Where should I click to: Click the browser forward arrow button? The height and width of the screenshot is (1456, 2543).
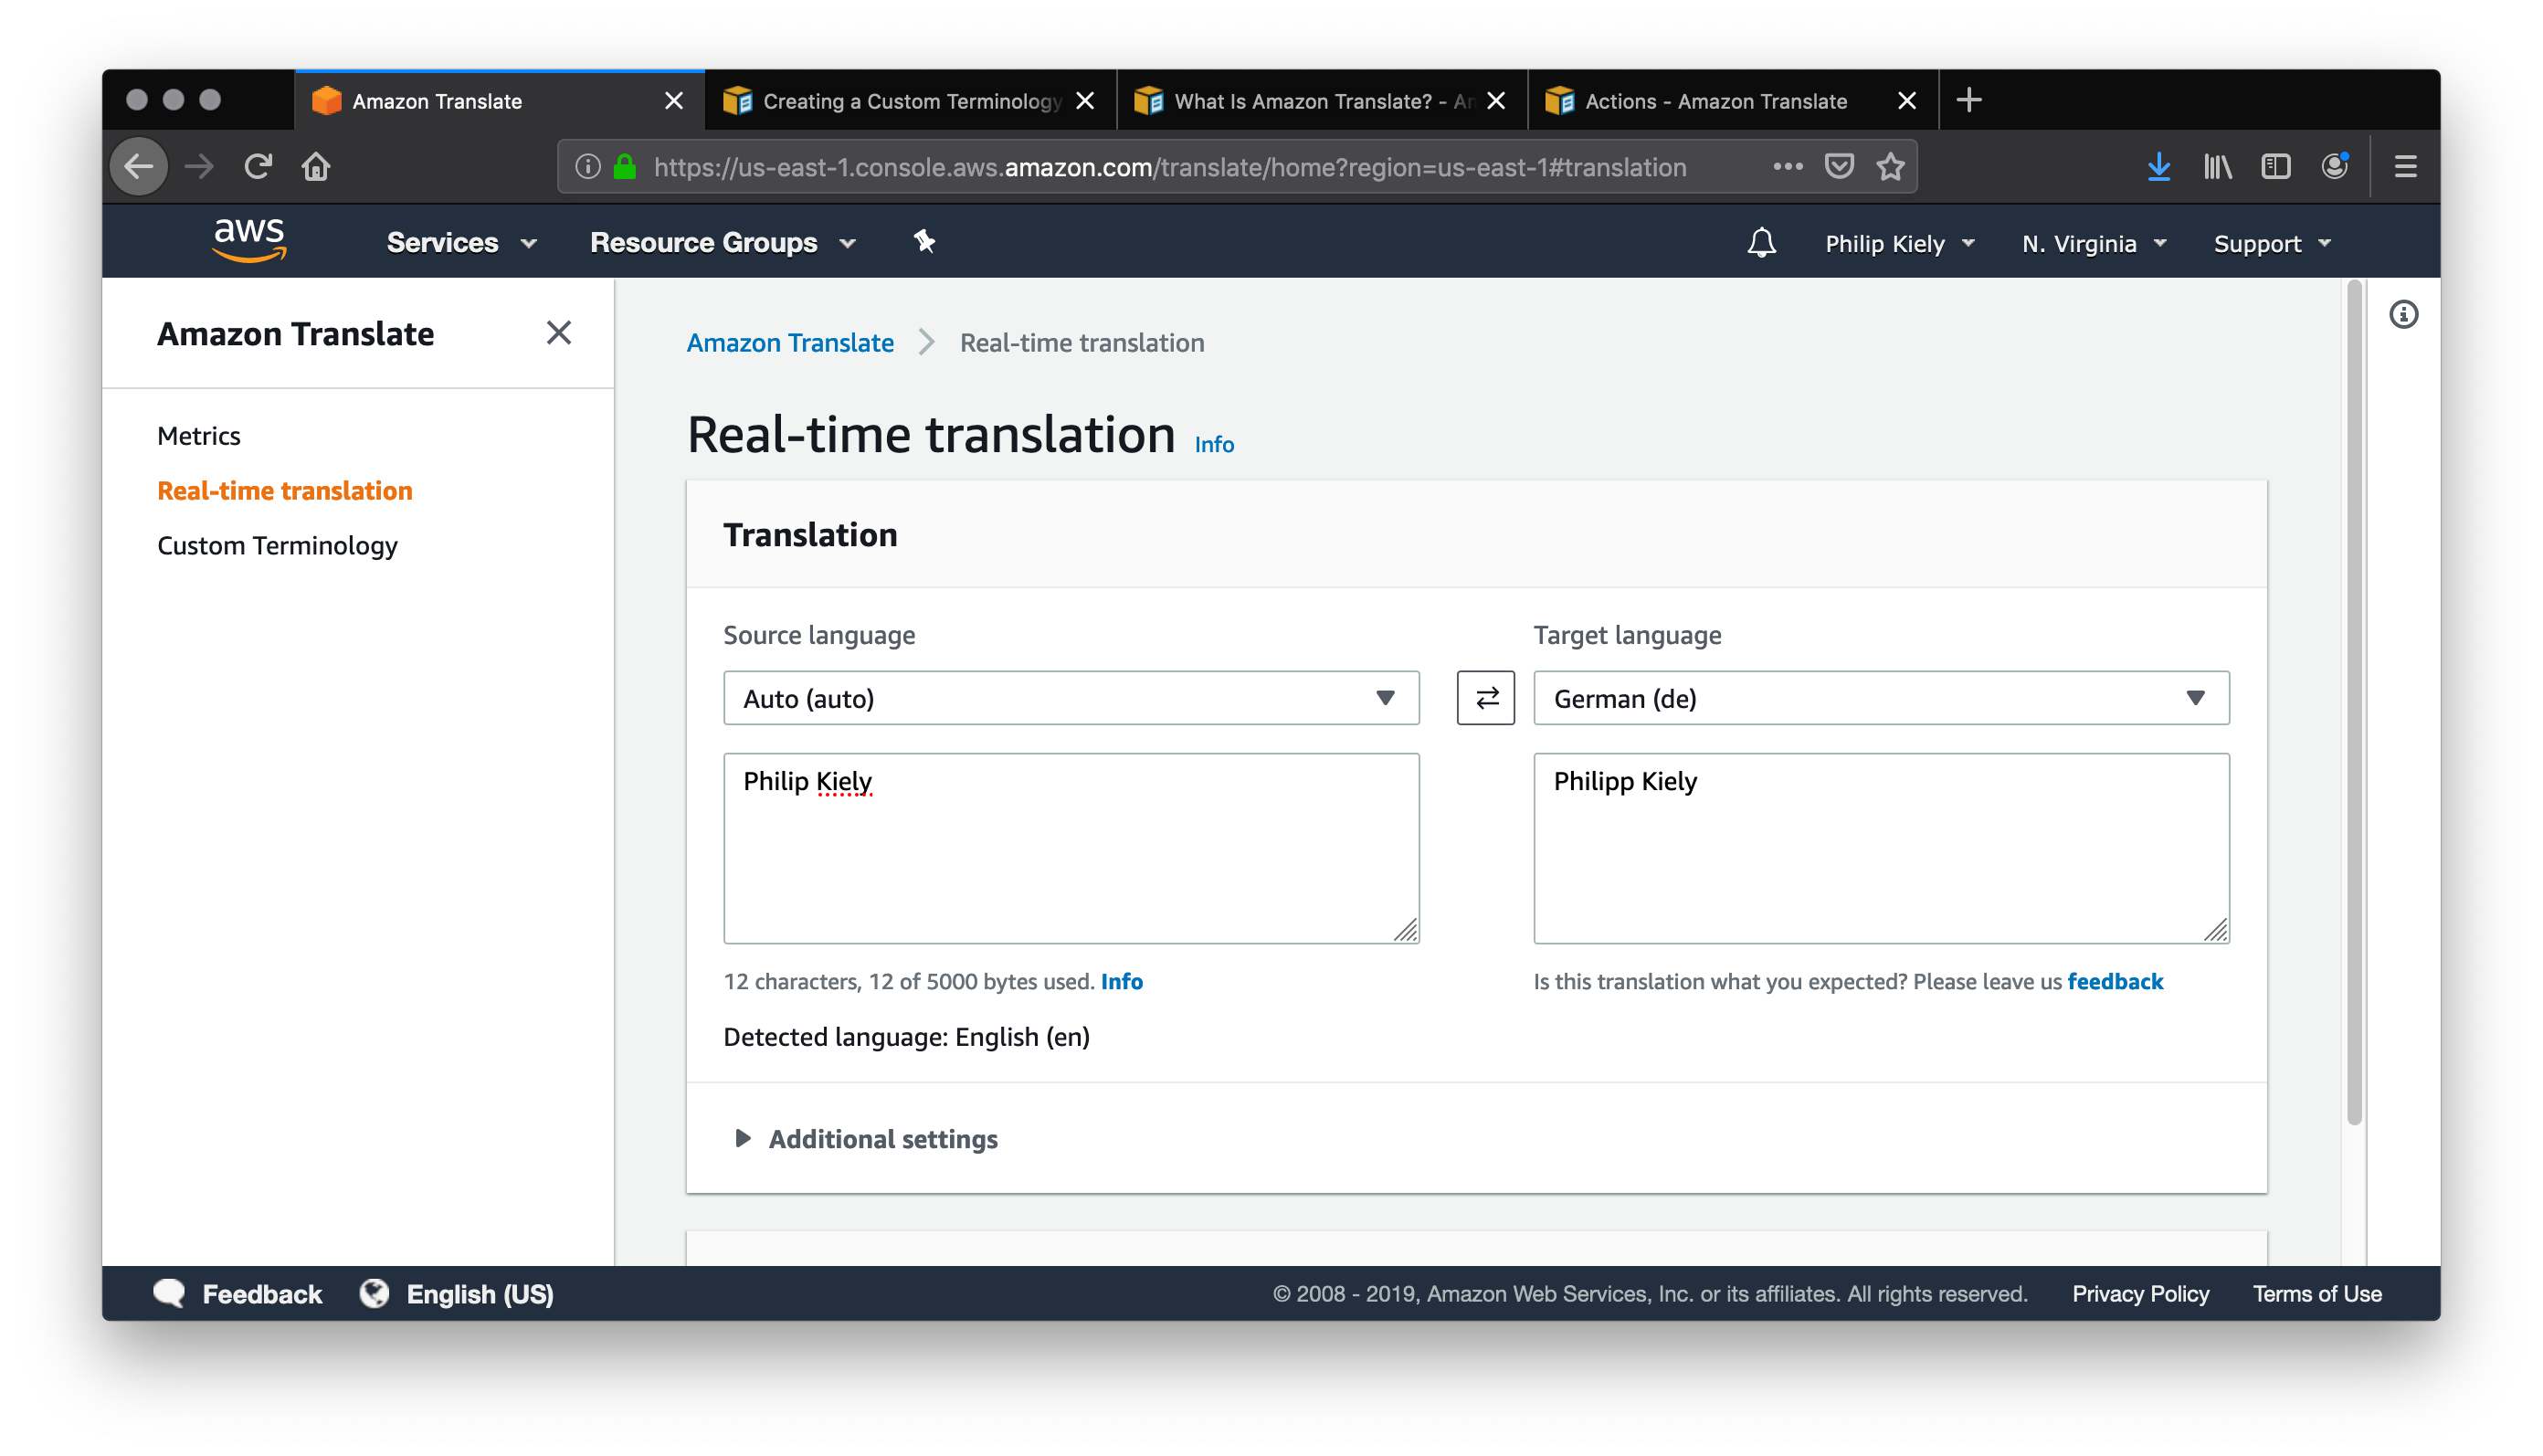[199, 166]
